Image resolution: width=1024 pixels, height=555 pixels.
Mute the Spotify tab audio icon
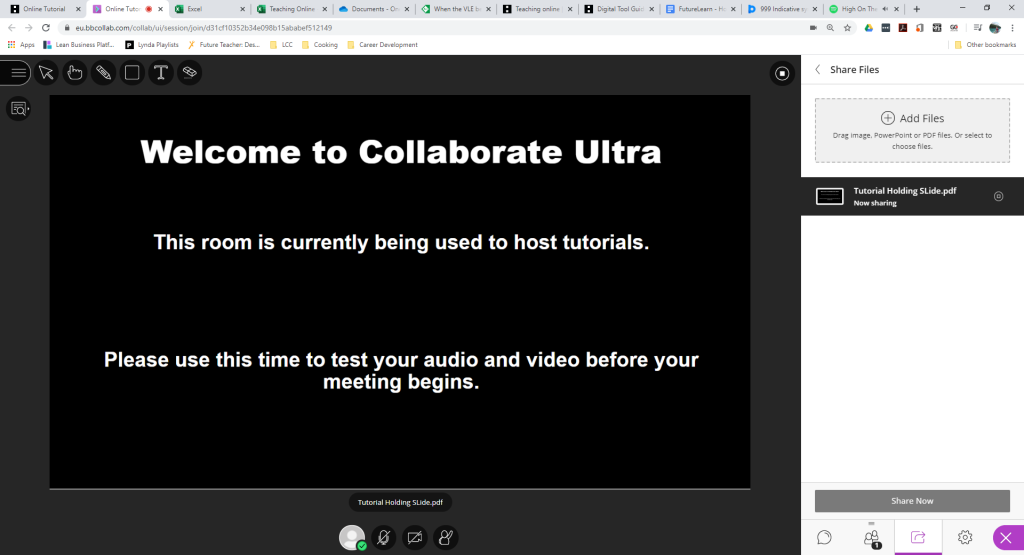[885, 9]
